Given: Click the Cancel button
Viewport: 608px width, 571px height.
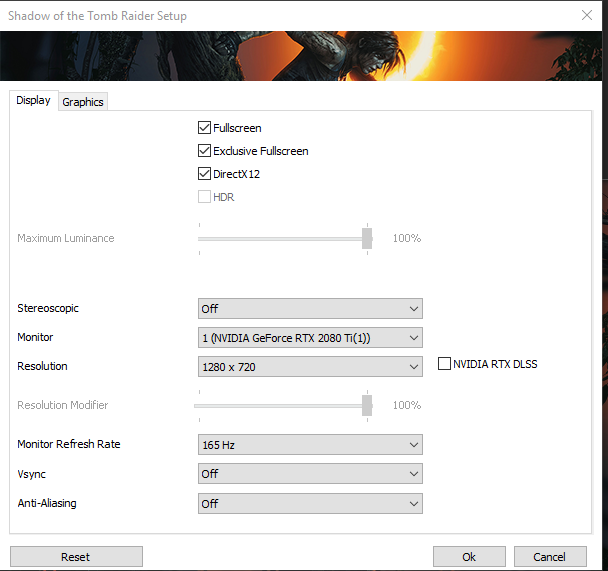Looking at the screenshot, I should (x=550, y=557).
